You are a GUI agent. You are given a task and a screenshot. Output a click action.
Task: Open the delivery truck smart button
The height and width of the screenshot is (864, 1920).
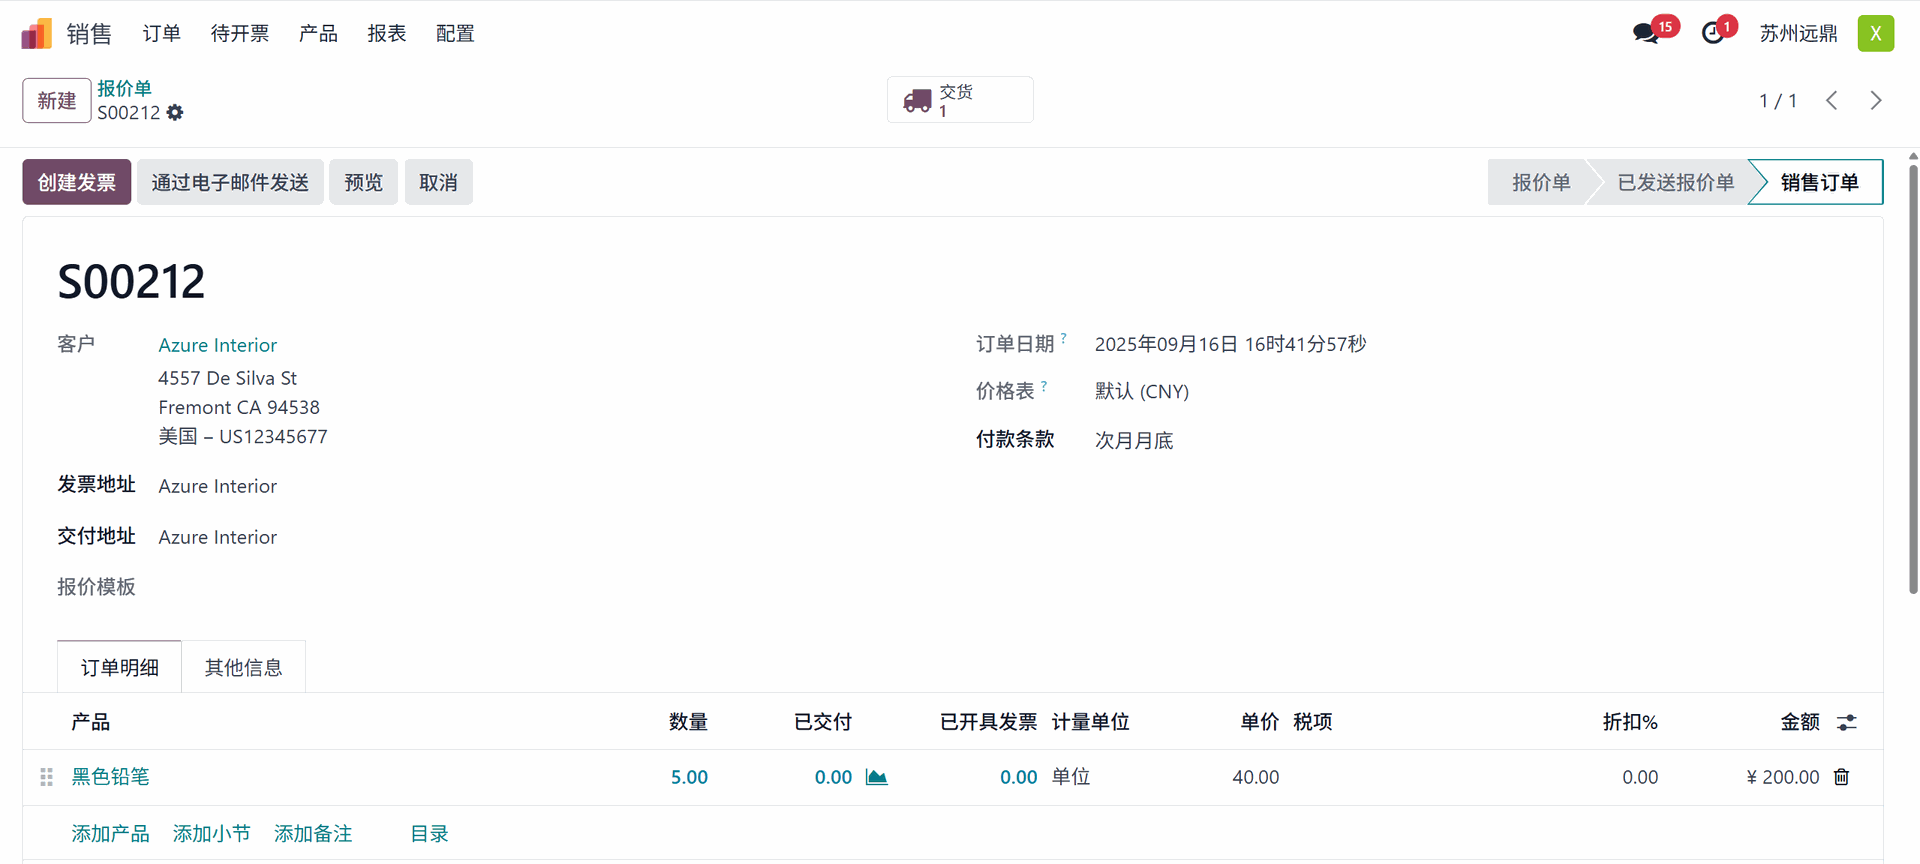pos(959,100)
